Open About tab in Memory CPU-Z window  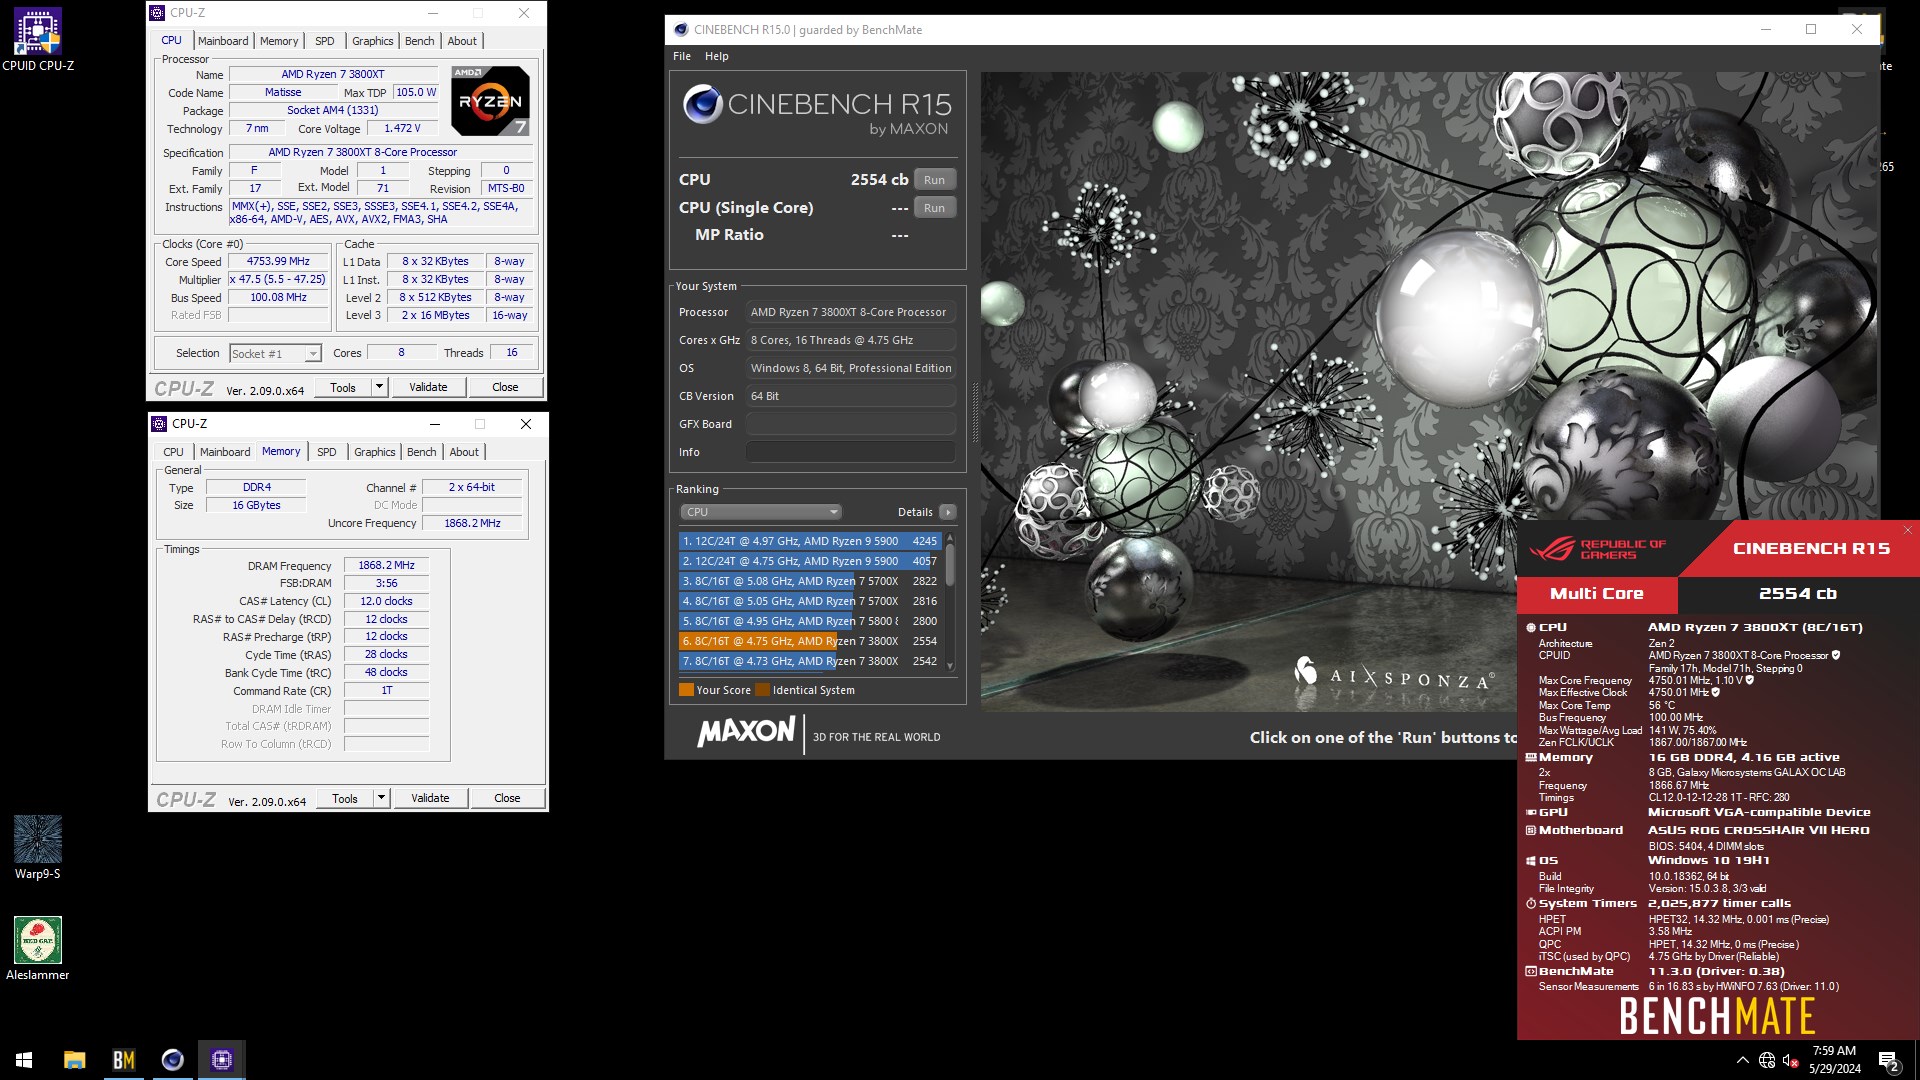(464, 452)
